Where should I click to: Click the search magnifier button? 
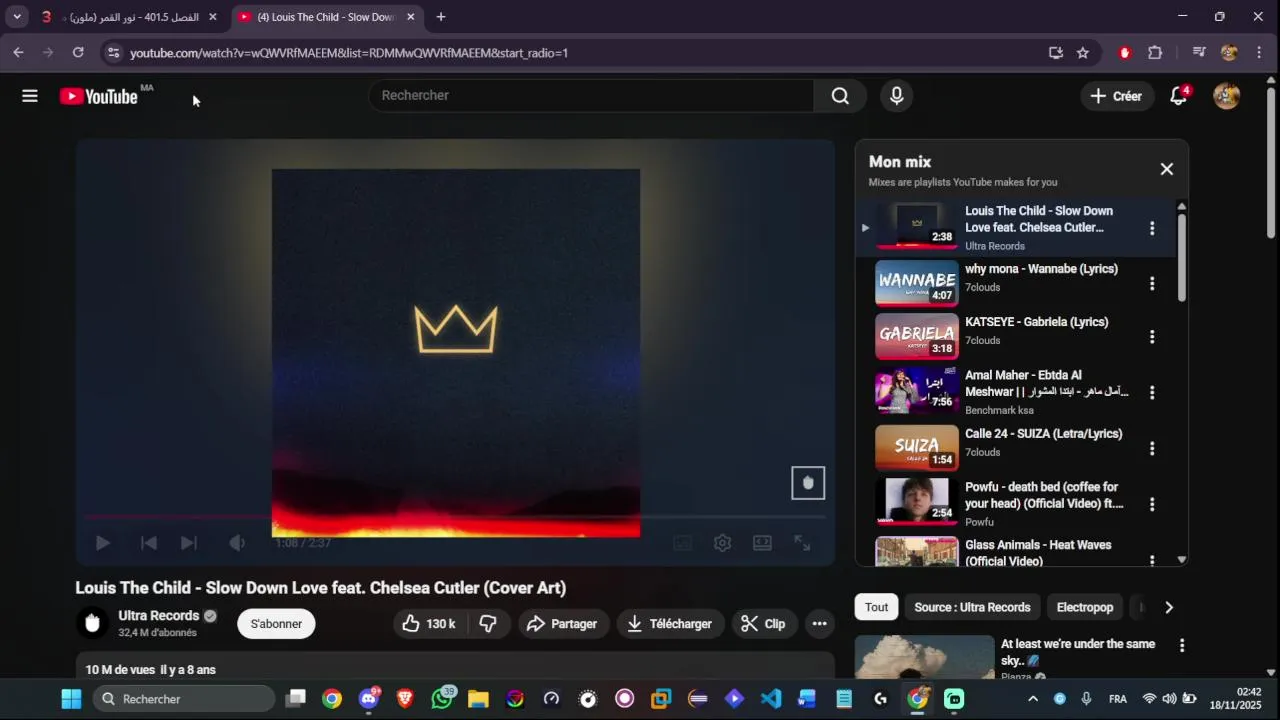840,96
